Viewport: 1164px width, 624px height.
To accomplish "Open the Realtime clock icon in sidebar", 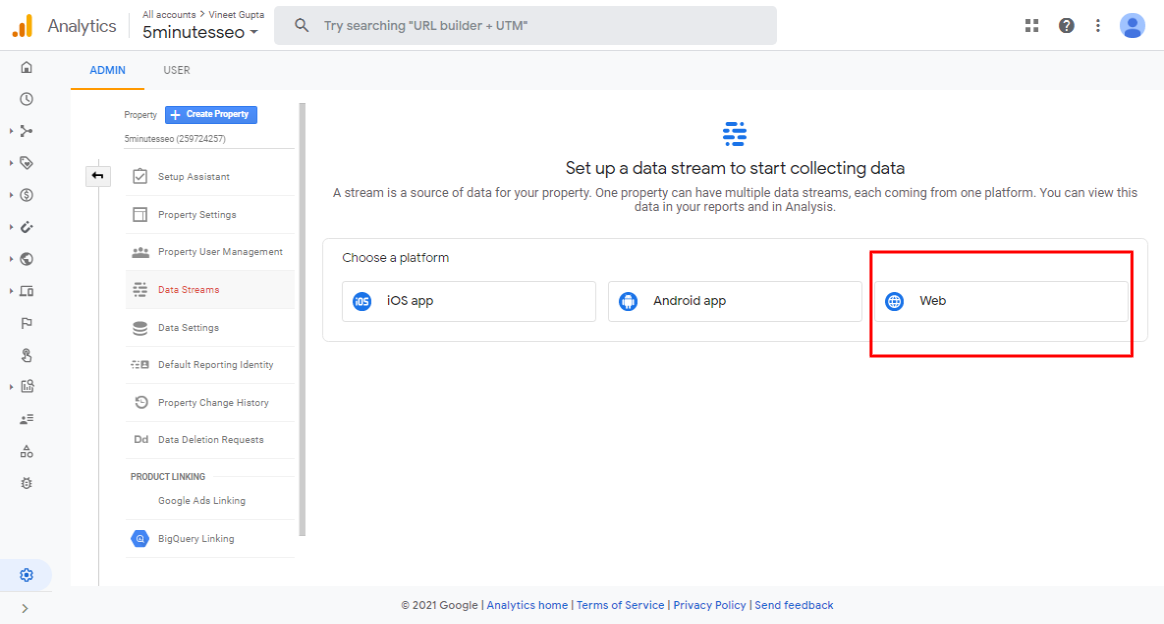I will pyautogui.click(x=26, y=99).
